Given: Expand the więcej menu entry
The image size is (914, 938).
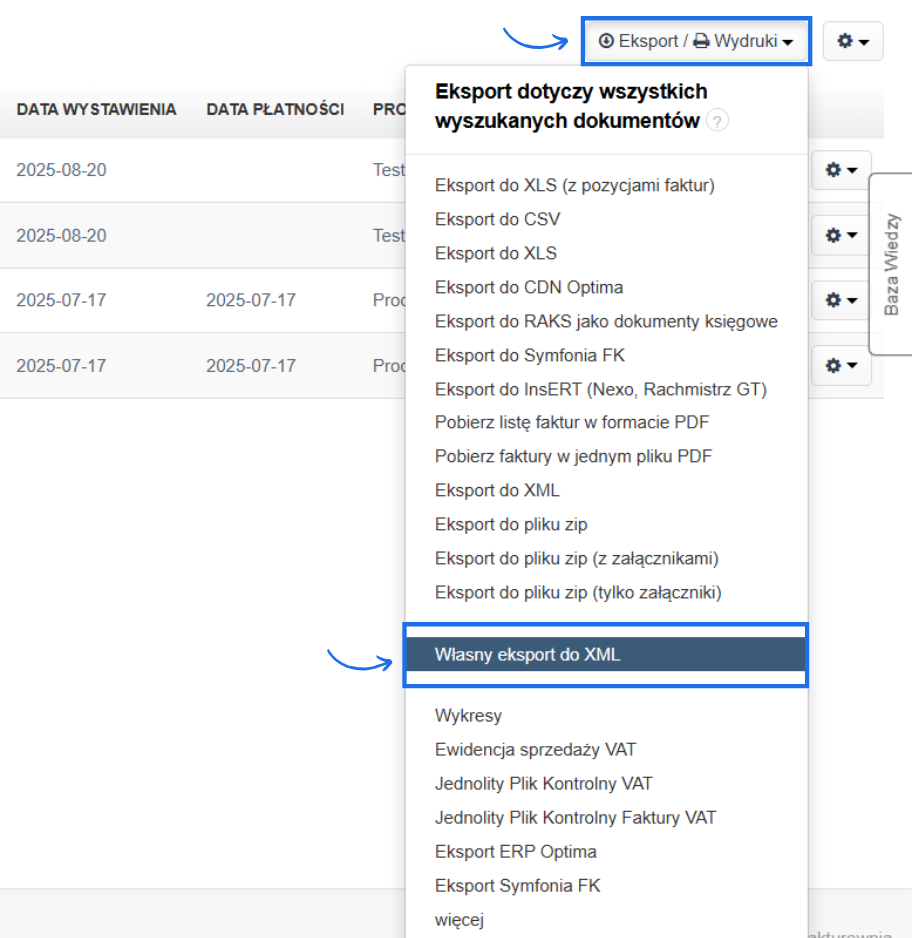Looking at the screenshot, I should (459, 919).
